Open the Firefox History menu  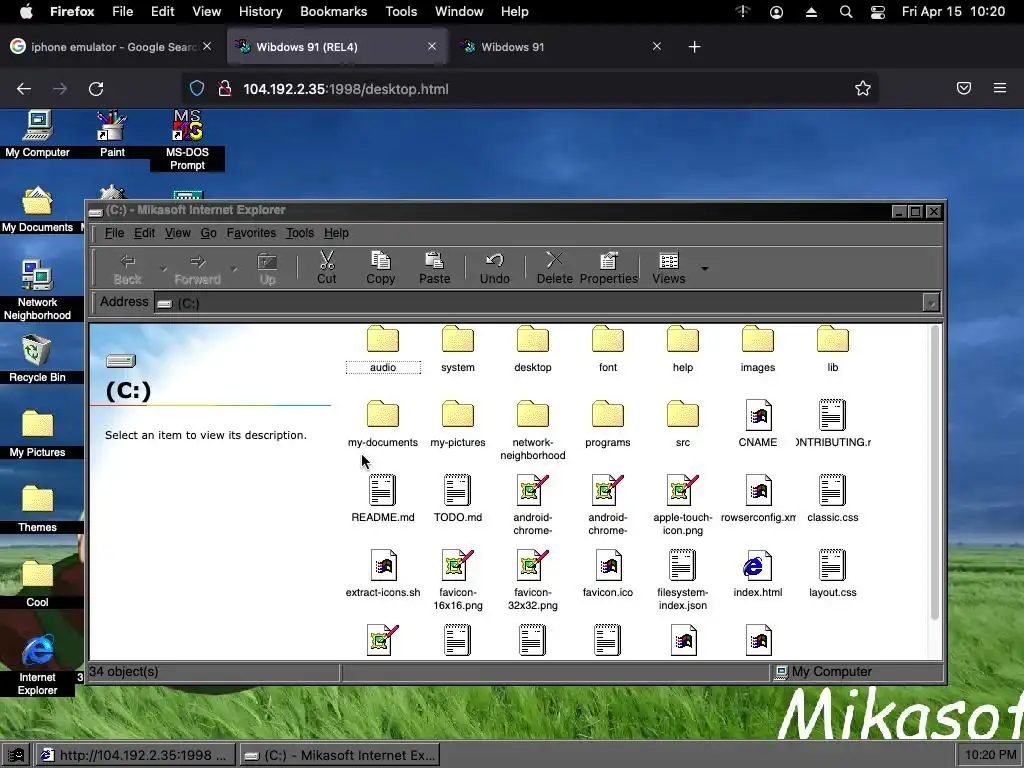click(260, 12)
